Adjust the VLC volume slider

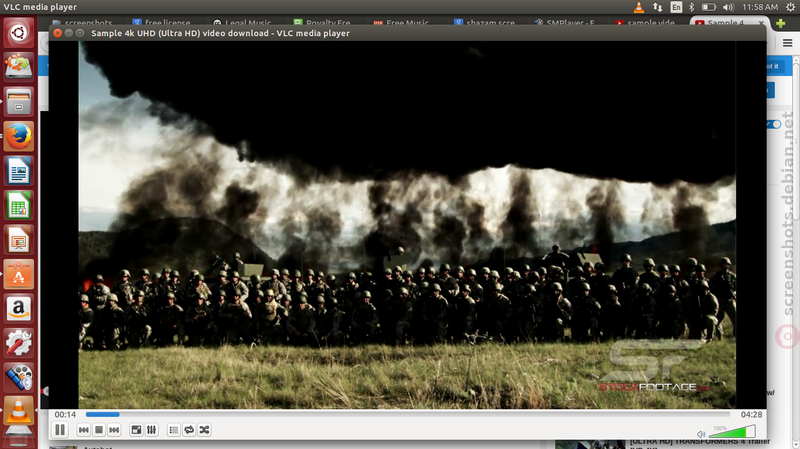(x=732, y=432)
